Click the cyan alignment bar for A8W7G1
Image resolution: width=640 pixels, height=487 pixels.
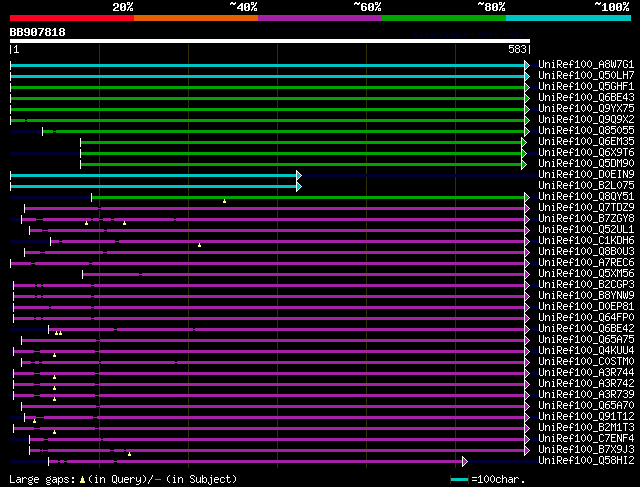coord(268,65)
